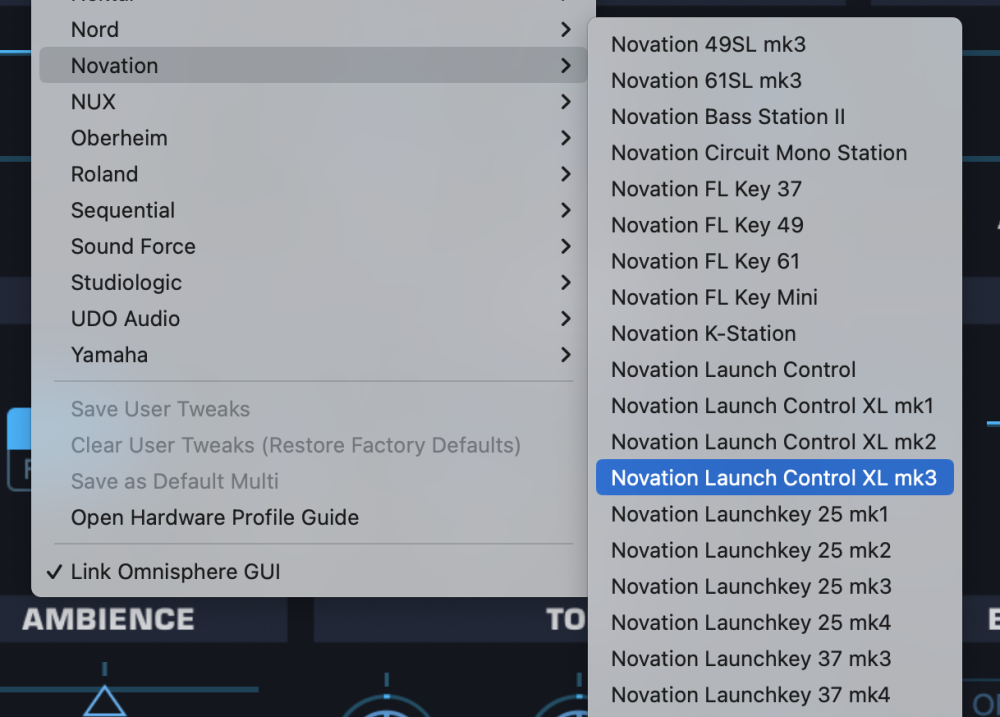Select Novation Launchkey 37 mk4
Image resolution: width=1000 pixels, height=717 pixels.
pyautogui.click(x=750, y=694)
